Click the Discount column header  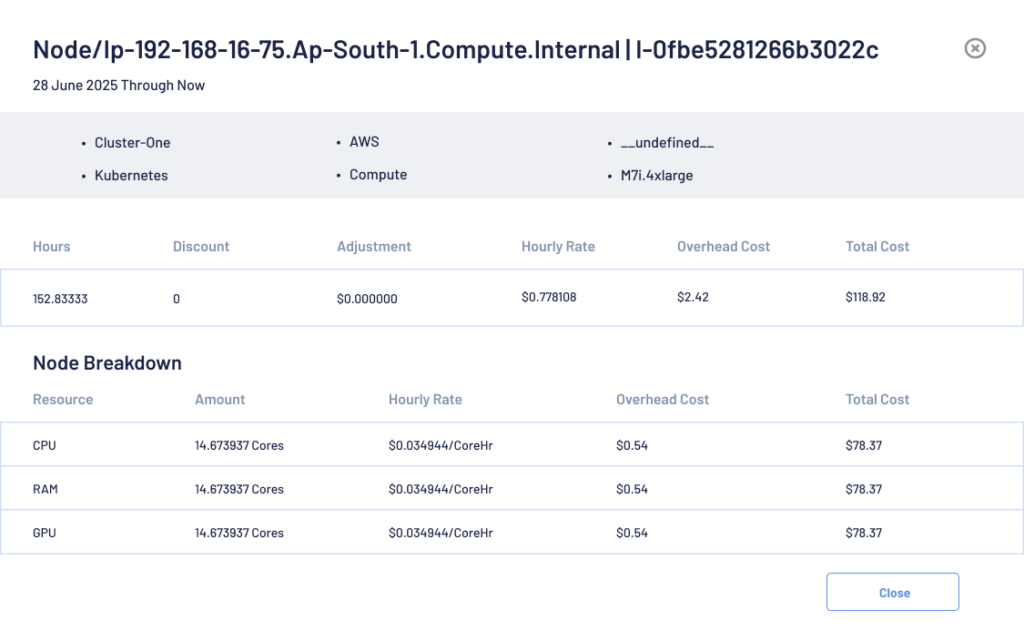tap(201, 246)
